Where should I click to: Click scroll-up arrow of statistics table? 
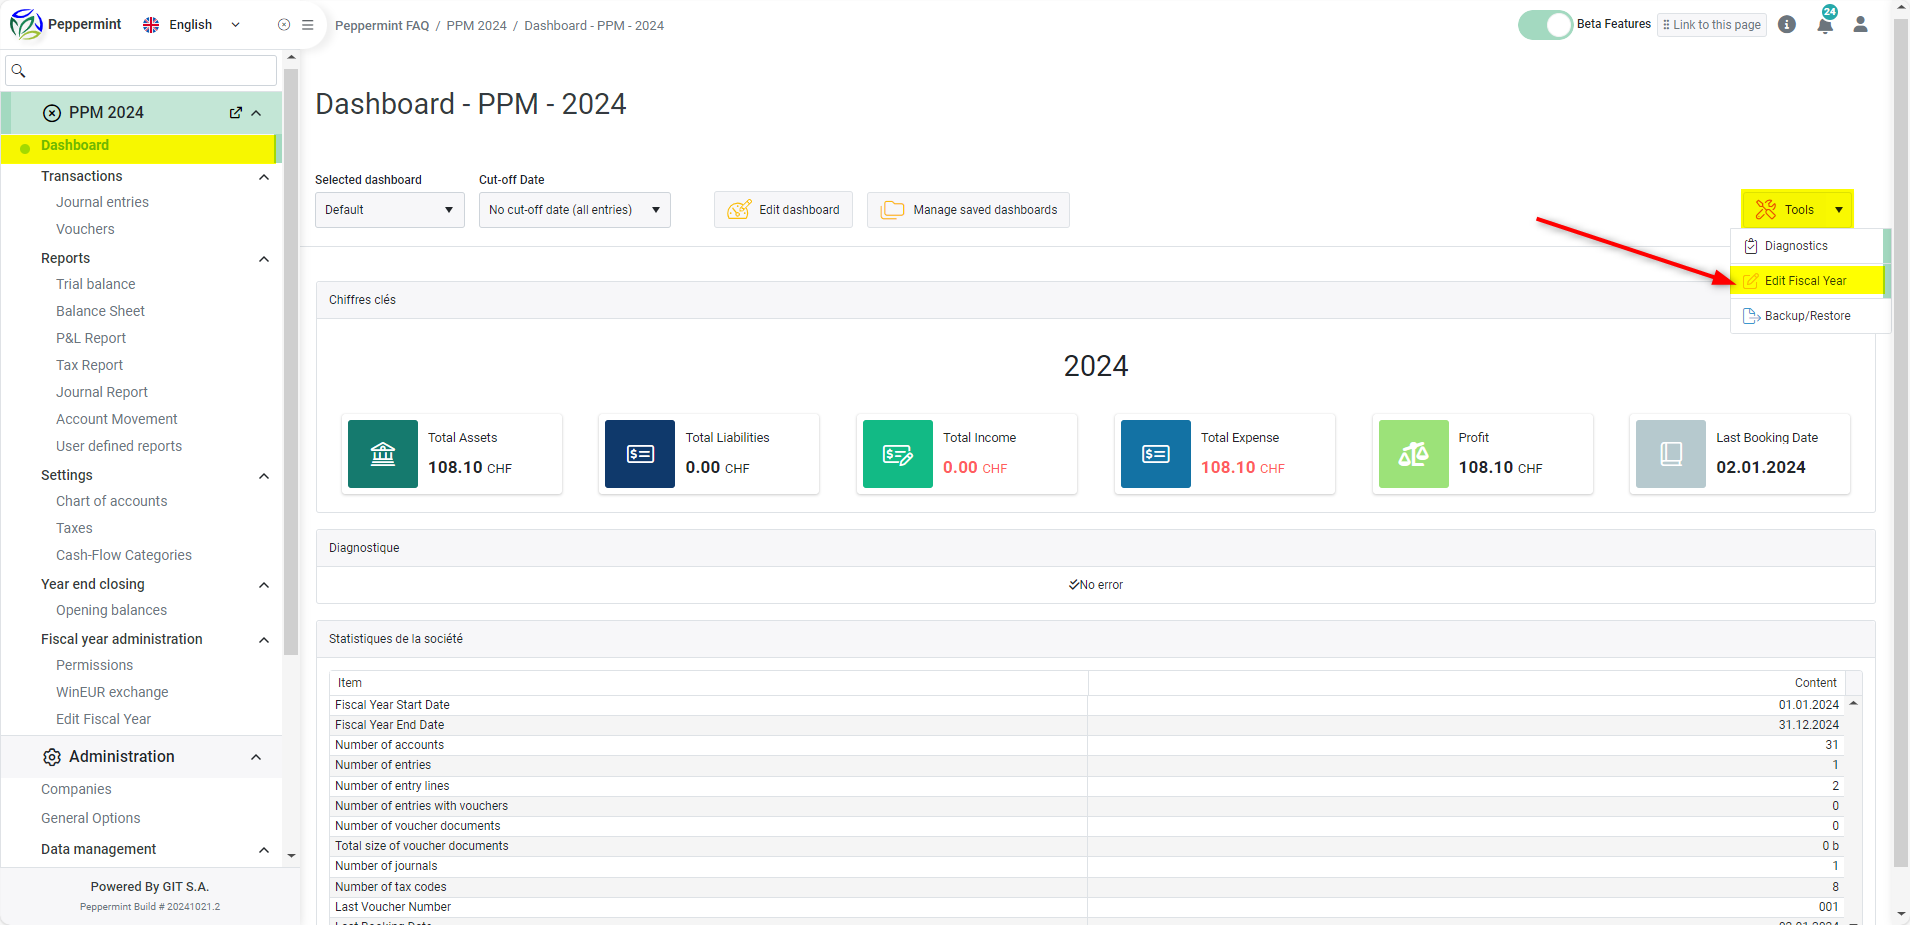1853,704
